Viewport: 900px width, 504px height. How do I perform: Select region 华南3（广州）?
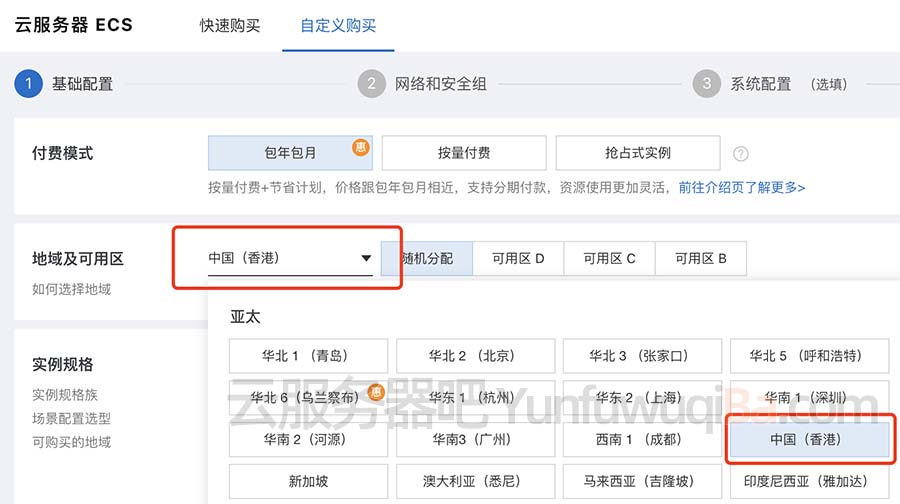click(x=475, y=440)
